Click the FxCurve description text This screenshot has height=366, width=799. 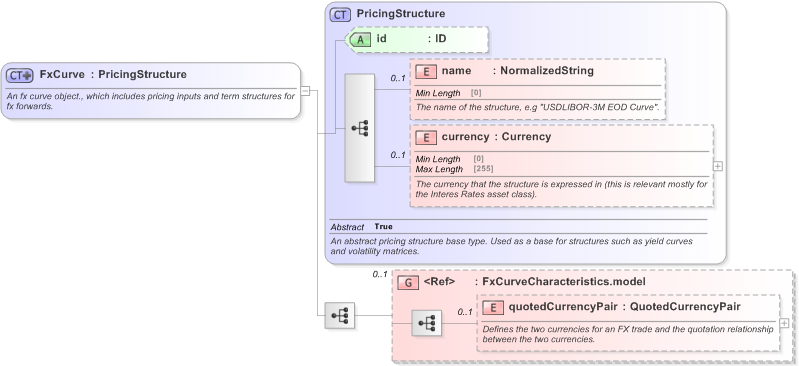tap(151, 101)
